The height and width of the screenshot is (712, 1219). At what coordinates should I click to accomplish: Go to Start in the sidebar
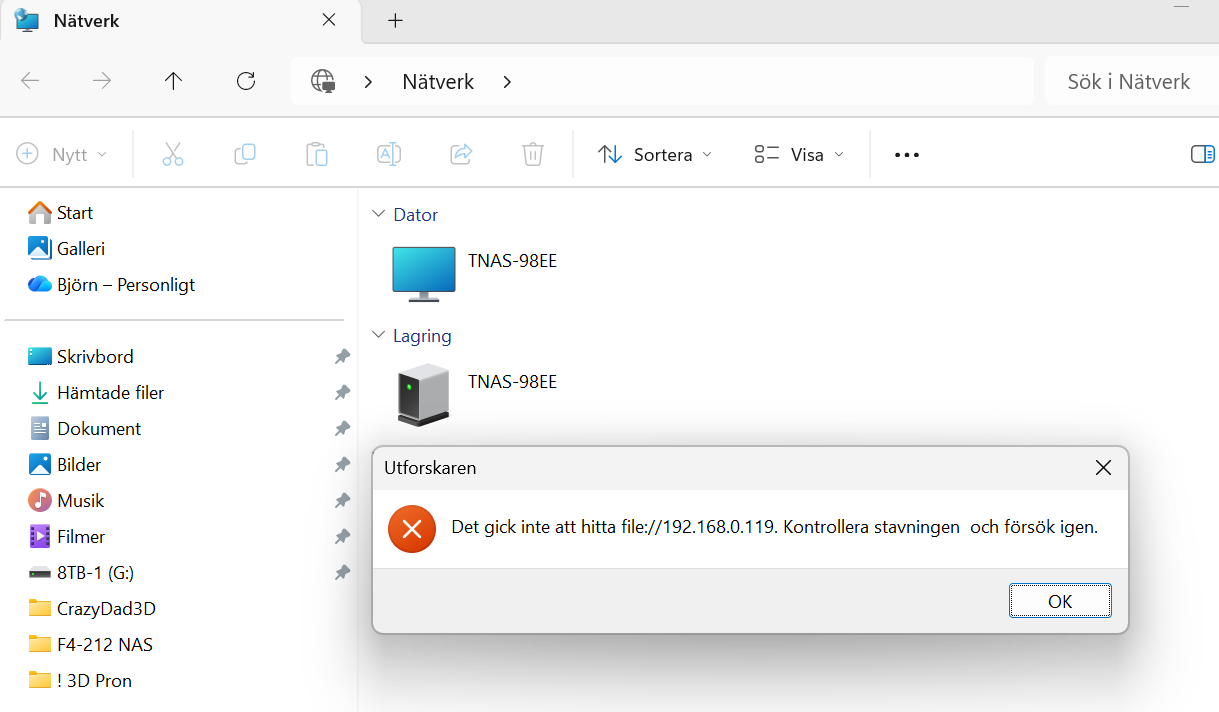[60, 212]
